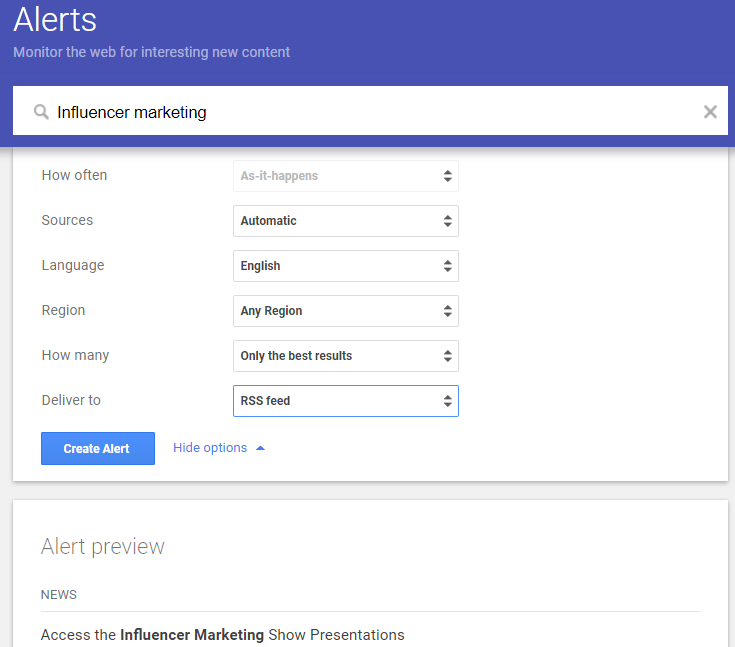The height and width of the screenshot is (647, 735).
Task: Click the Hide options link
Action: point(210,448)
